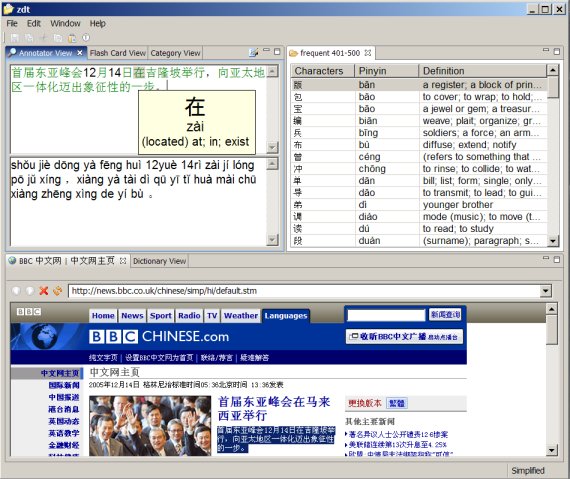Click the paste icon in the toolbar
570x479 pixels.
72,38
